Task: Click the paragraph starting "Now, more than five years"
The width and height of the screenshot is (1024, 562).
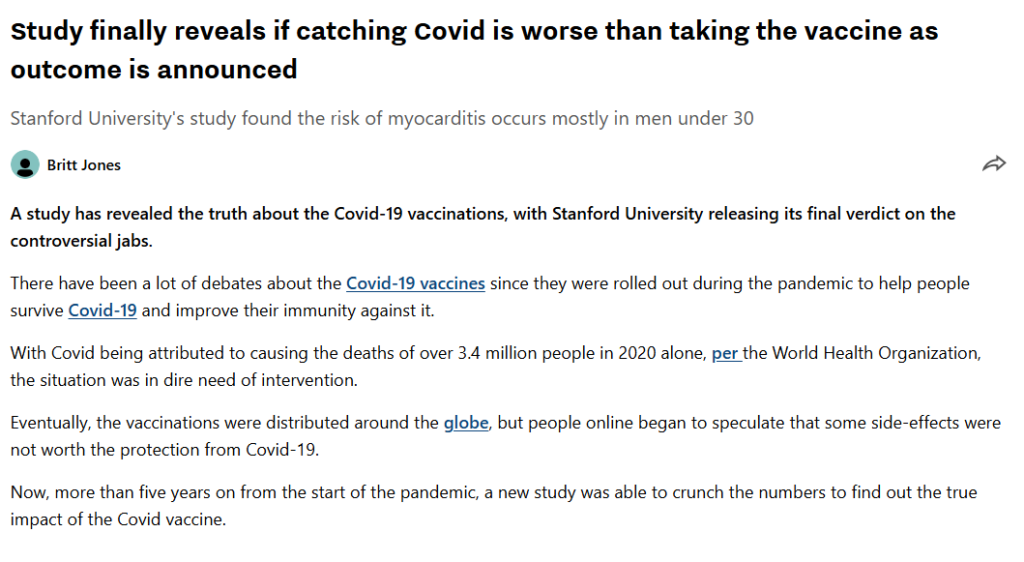Action: [300, 493]
